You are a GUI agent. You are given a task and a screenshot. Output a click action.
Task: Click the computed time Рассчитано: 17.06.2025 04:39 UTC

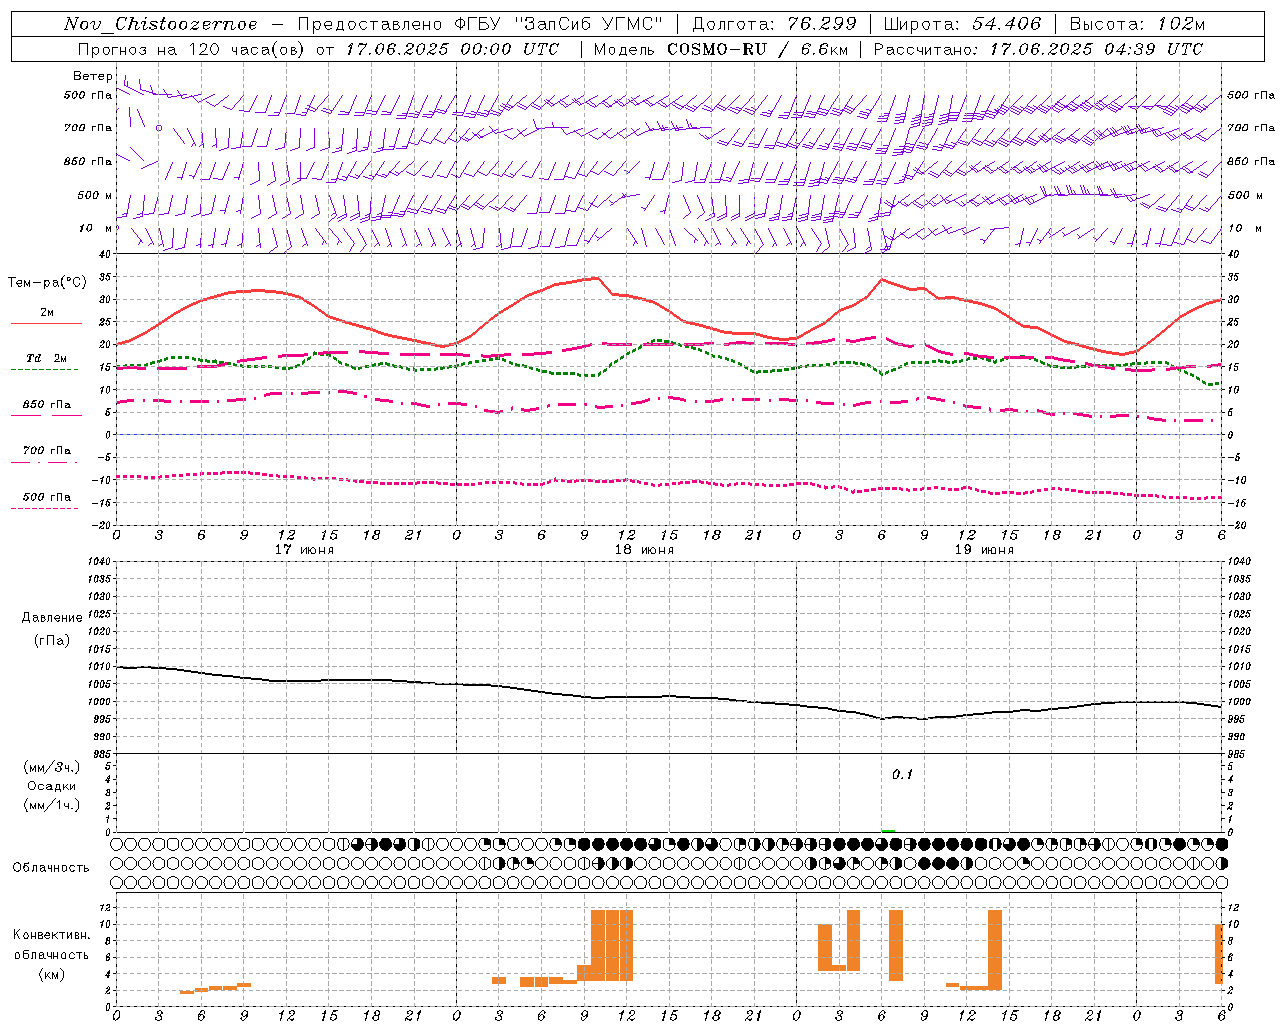[x=1038, y=48]
